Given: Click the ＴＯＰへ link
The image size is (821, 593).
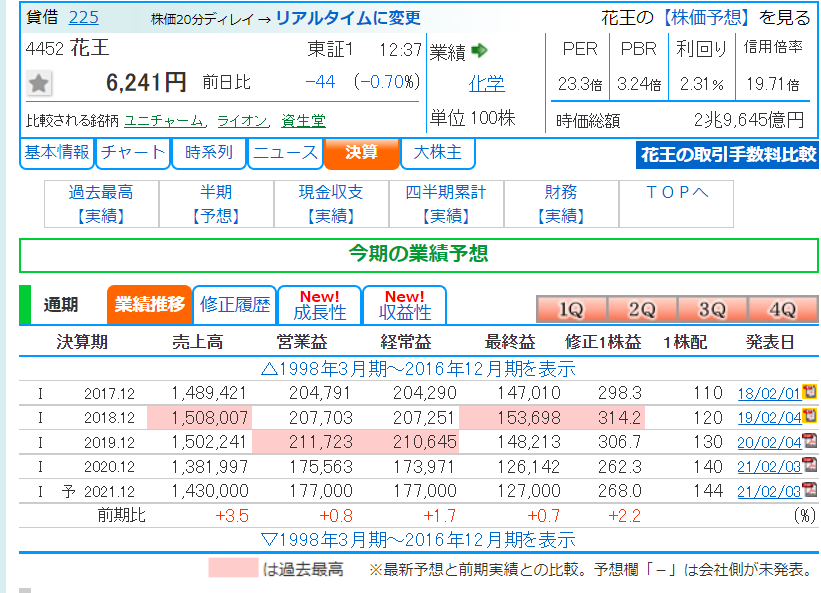Looking at the screenshot, I should [x=676, y=193].
